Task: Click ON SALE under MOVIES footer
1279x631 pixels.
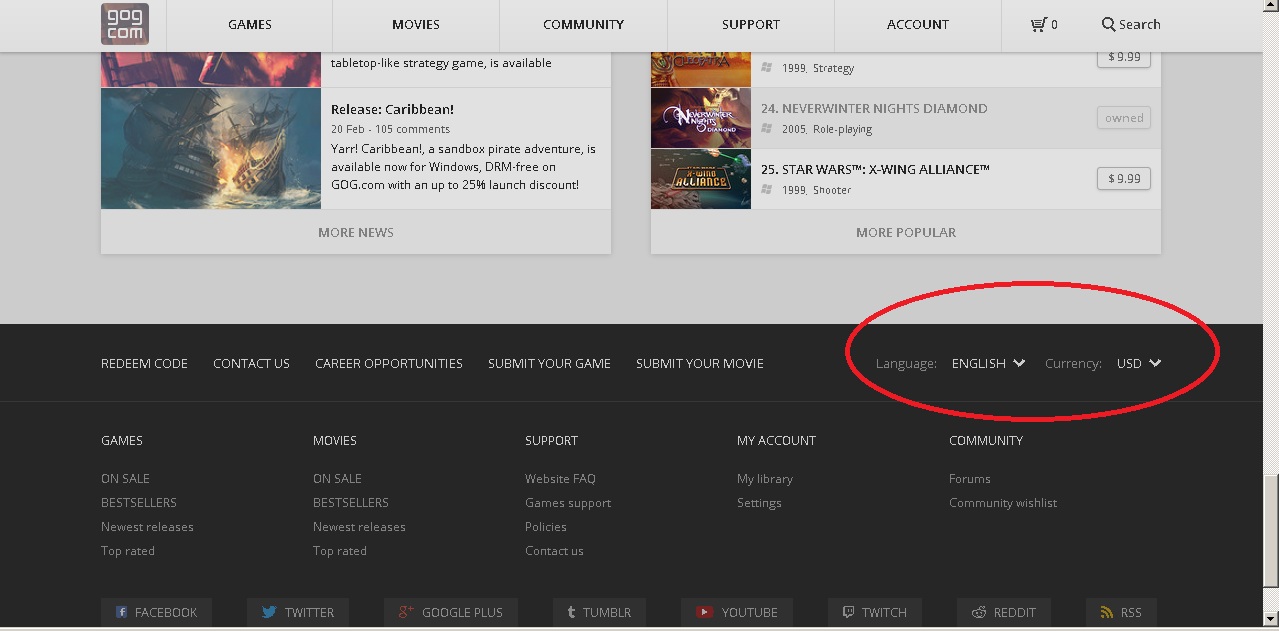Action: 337,478
